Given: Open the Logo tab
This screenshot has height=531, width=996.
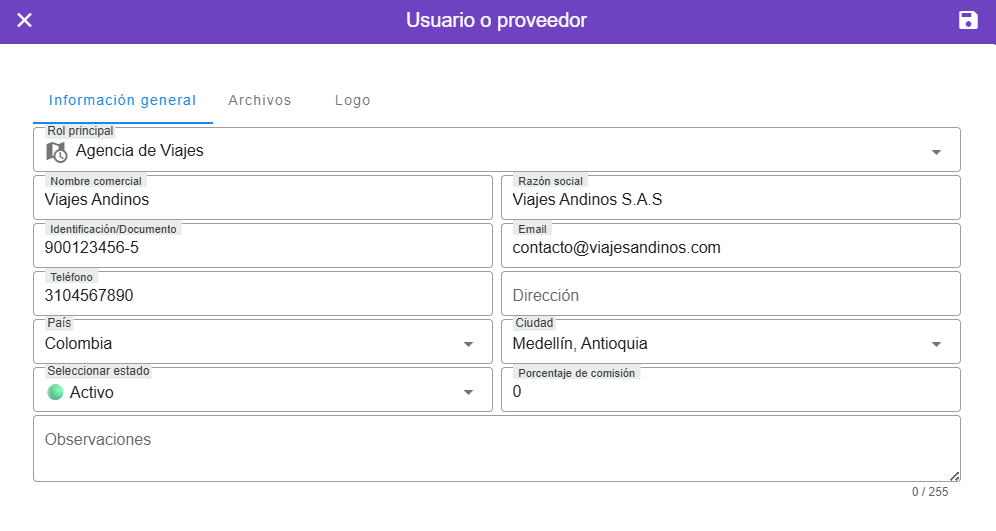Looking at the screenshot, I should [353, 101].
